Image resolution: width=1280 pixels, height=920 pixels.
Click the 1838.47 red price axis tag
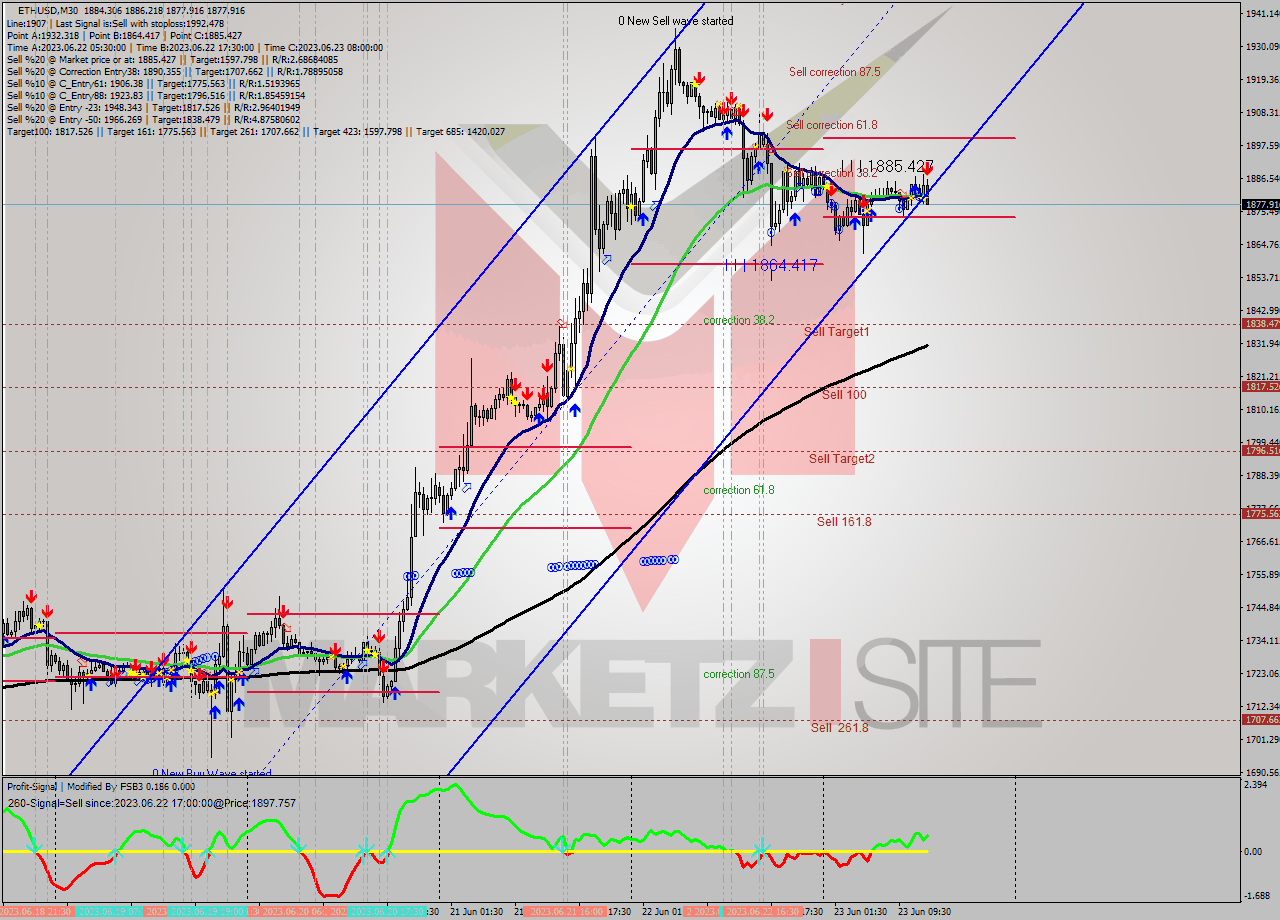(x=1260, y=324)
